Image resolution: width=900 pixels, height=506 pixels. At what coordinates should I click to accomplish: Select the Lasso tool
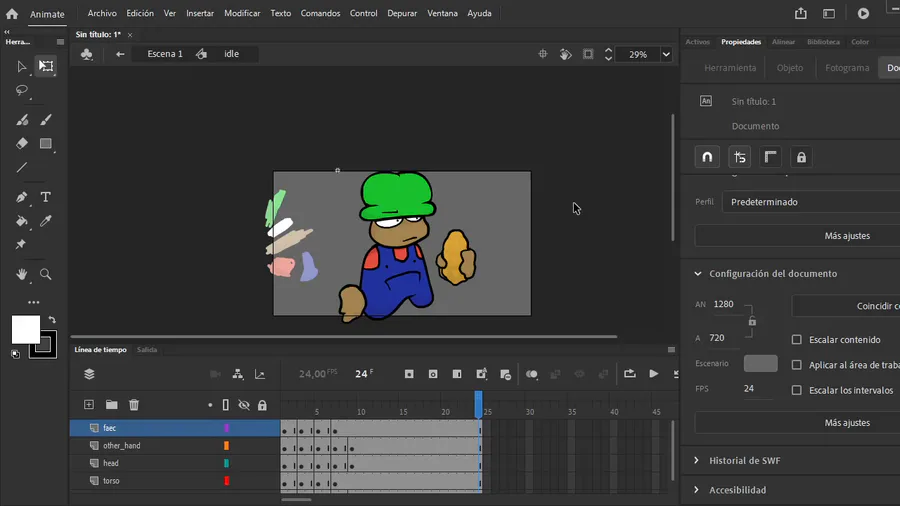22,90
